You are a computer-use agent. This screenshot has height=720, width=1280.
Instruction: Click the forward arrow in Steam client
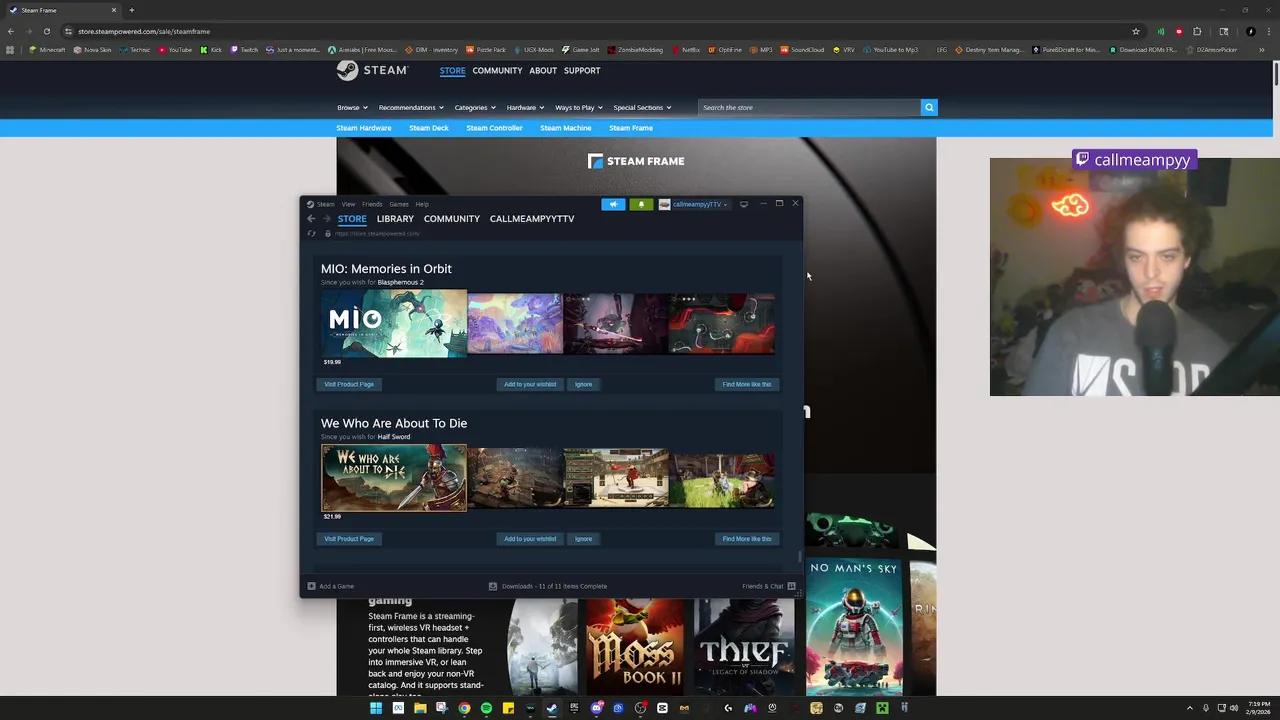(326, 219)
